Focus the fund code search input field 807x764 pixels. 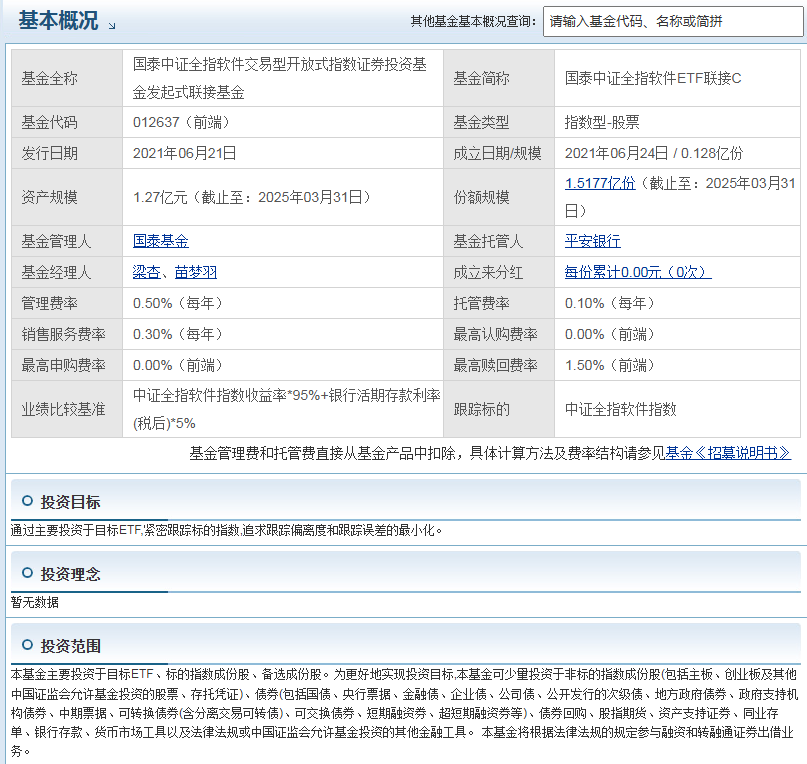(673, 22)
